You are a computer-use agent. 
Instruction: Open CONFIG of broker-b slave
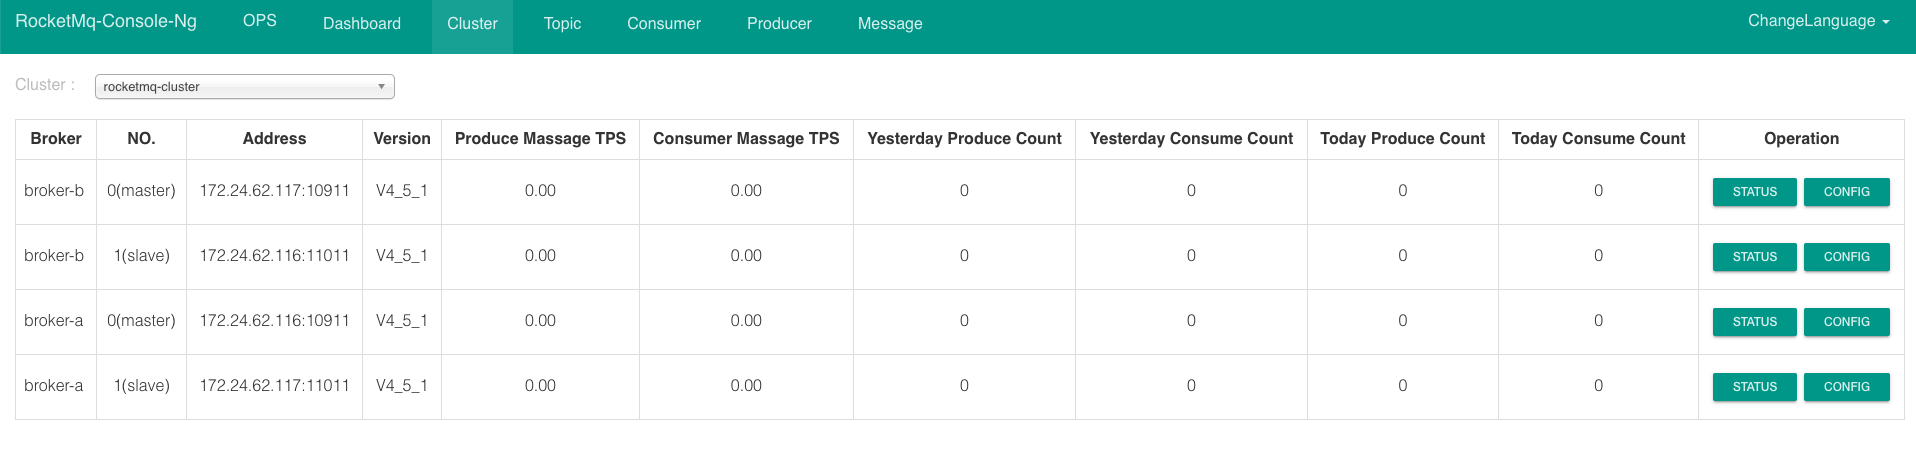pos(1846,257)
